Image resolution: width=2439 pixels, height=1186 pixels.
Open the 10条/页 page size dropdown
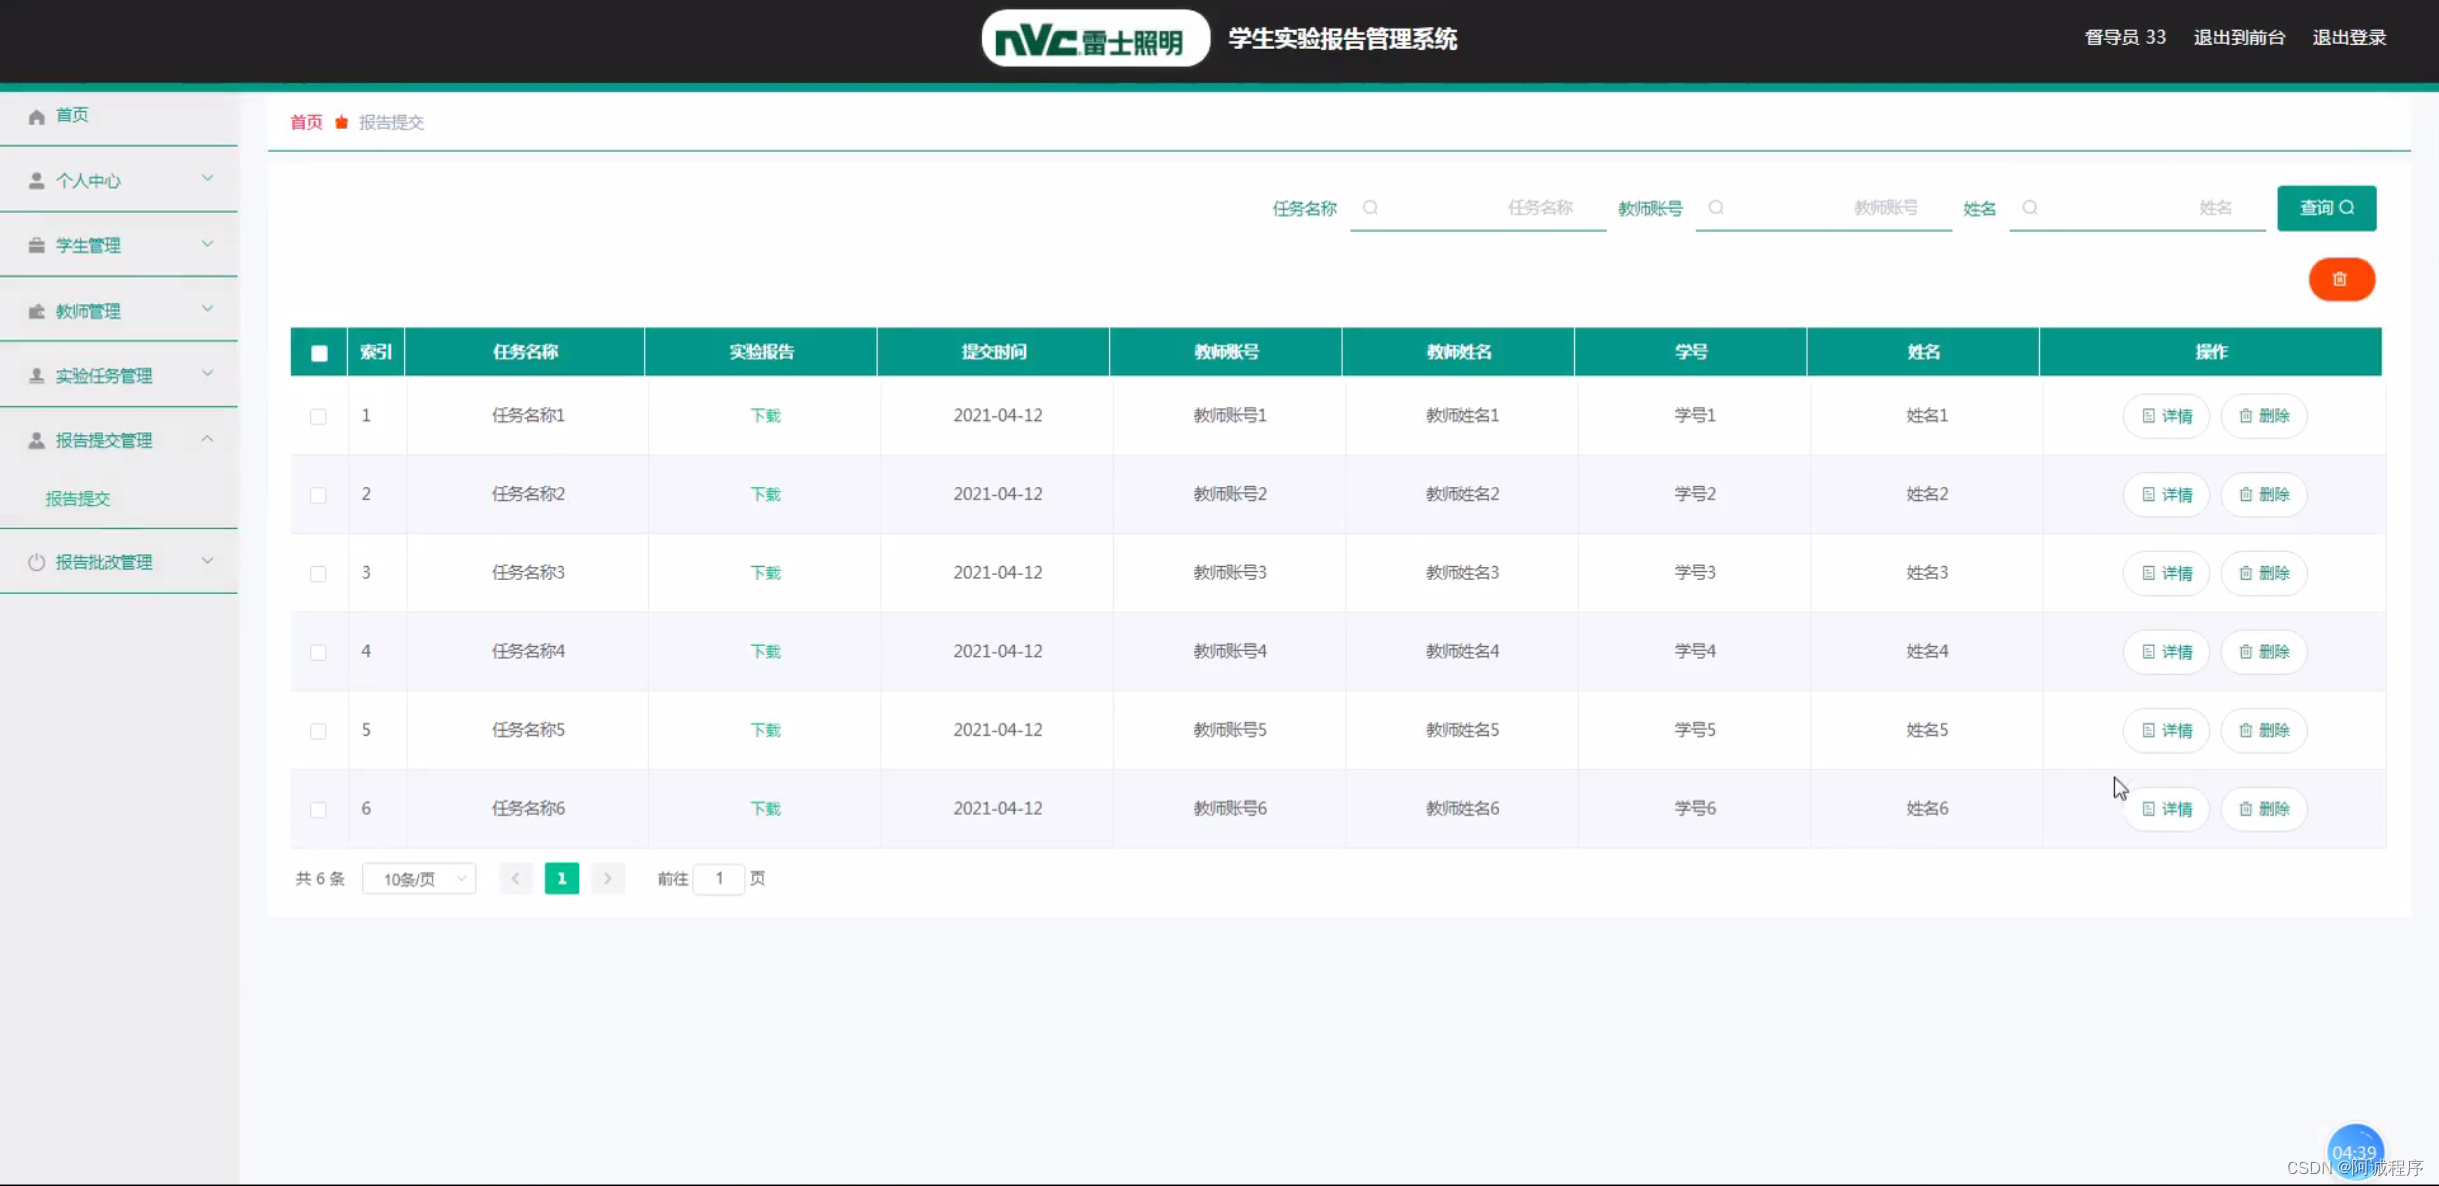pyautogui.click(x=419, y=879)
